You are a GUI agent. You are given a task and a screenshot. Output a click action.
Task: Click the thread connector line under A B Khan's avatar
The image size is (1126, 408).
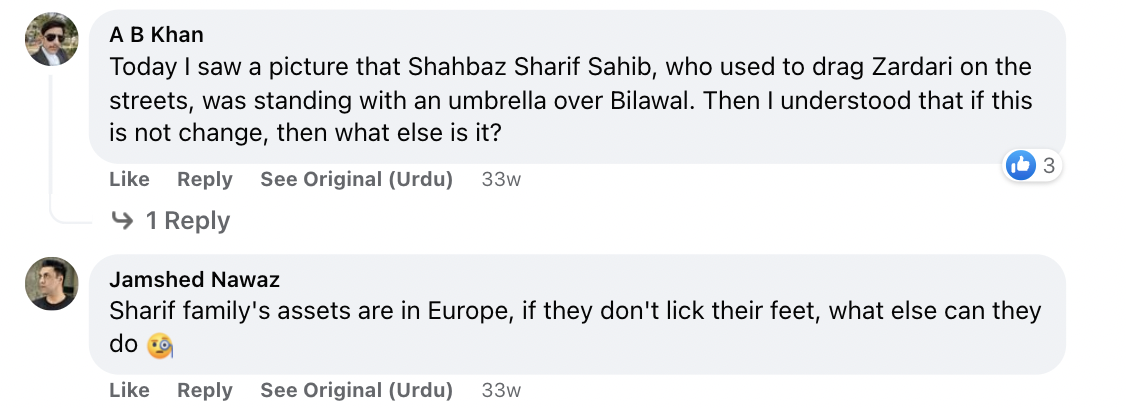pos(52,144)
